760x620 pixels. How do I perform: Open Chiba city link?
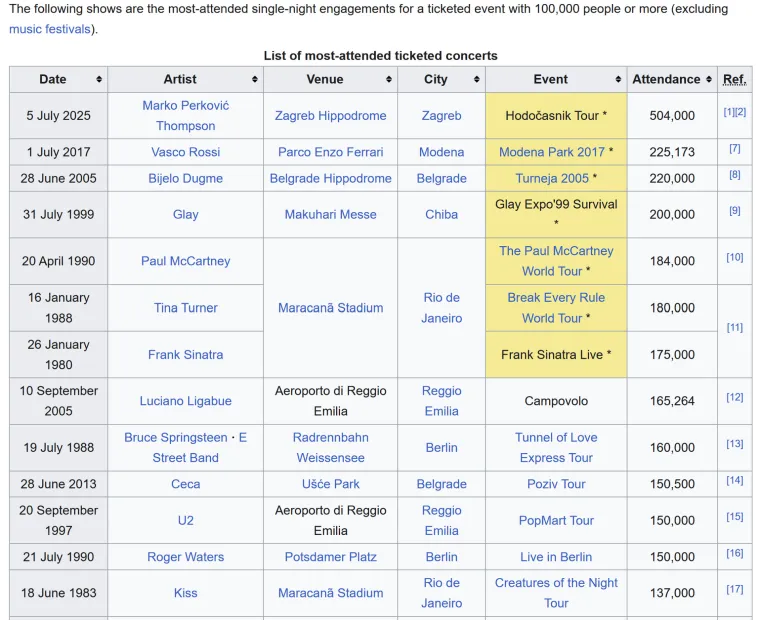click(x=442, y=214)
